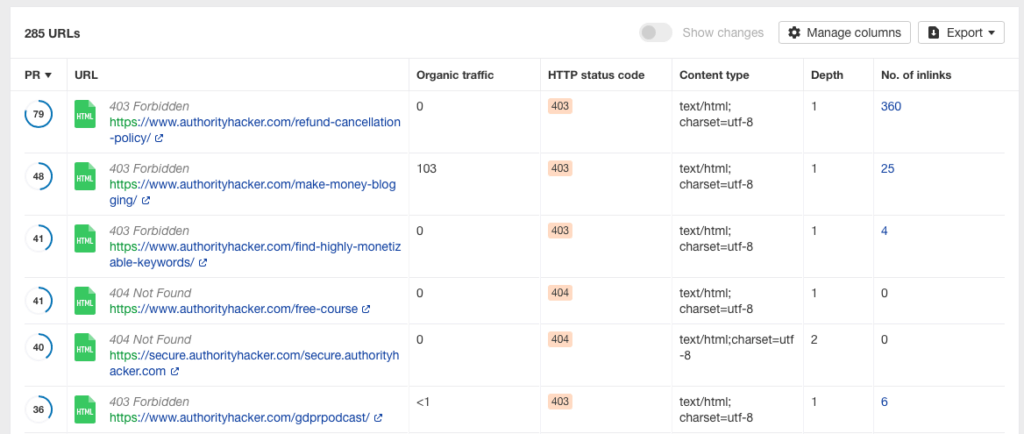Click the <1 organic traffic value

[423, 401]
